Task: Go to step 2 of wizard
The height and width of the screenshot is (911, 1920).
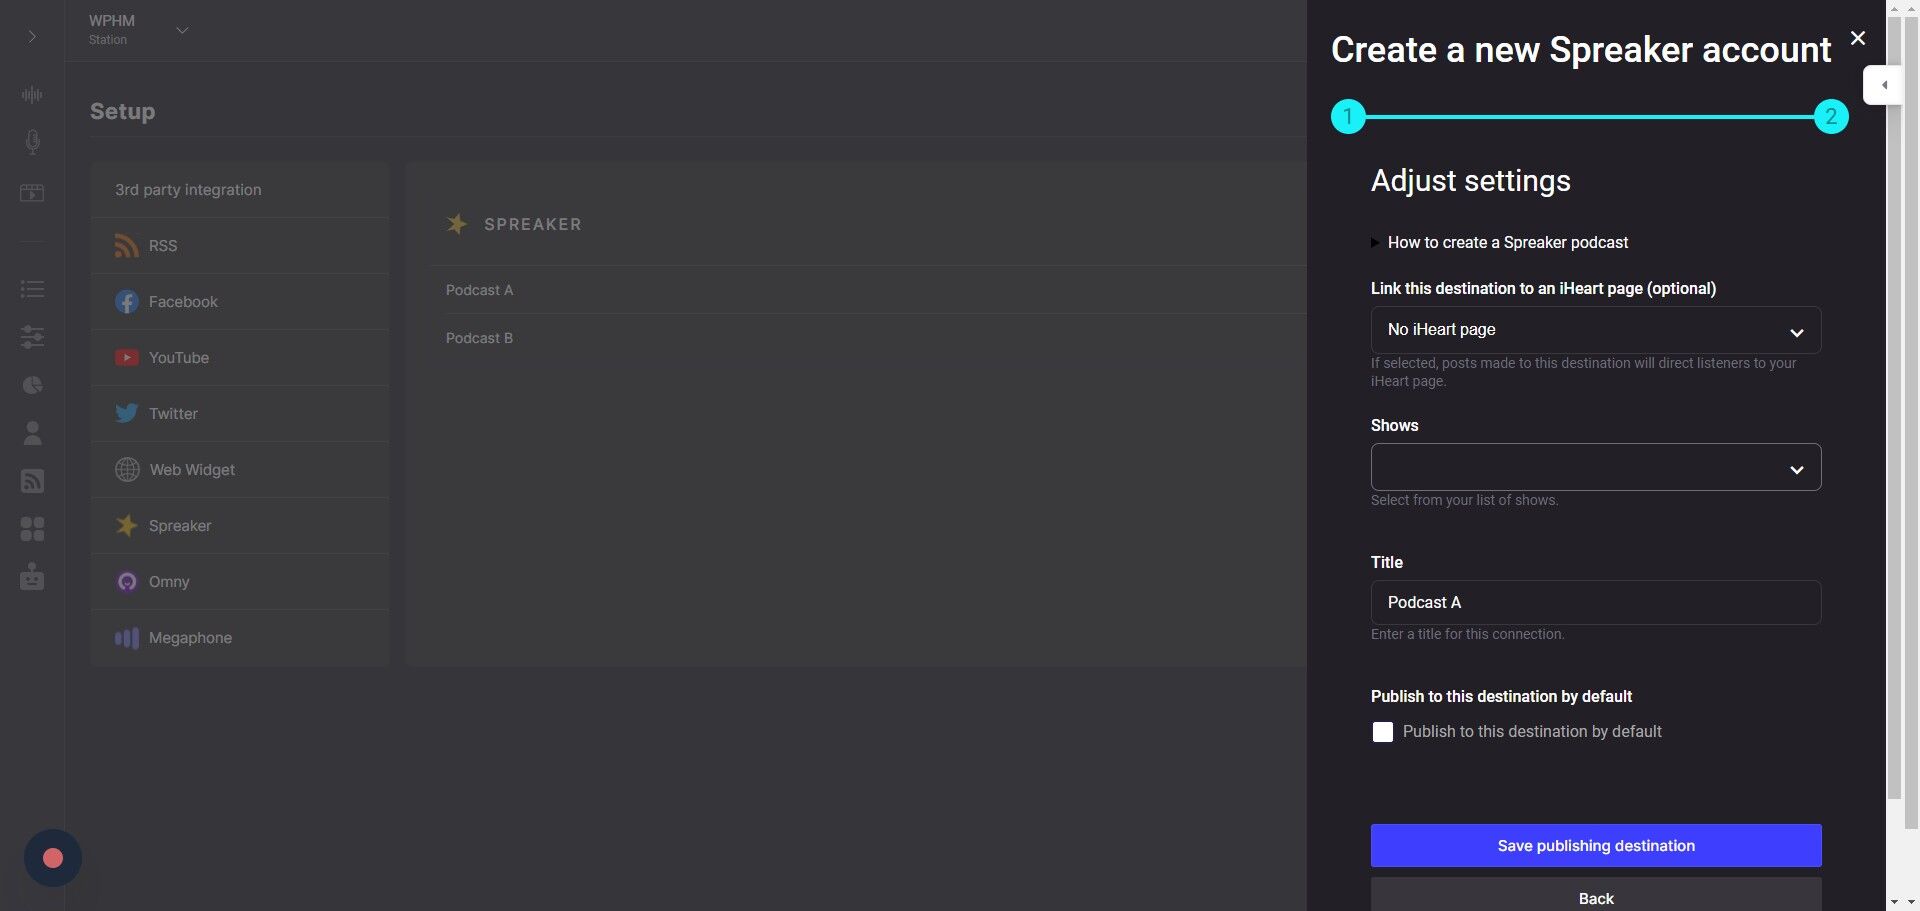Action: [1831, 117]
